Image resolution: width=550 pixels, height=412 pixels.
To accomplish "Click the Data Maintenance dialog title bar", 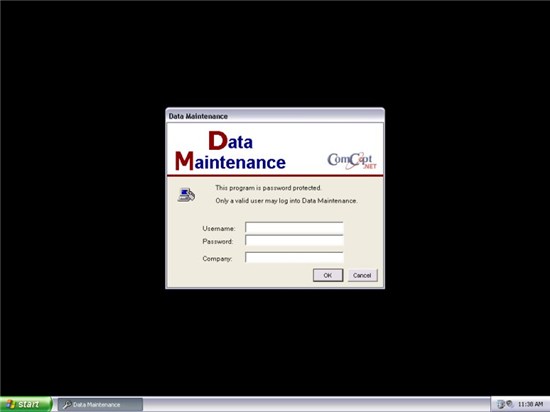I will coord(275,116).
